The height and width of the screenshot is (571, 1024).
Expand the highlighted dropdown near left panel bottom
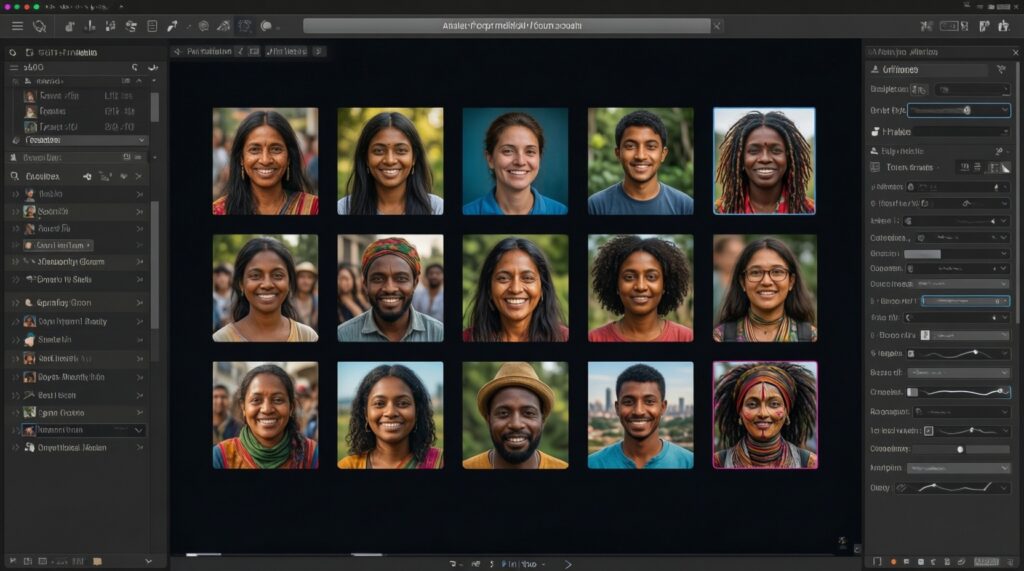coord(138,430)
